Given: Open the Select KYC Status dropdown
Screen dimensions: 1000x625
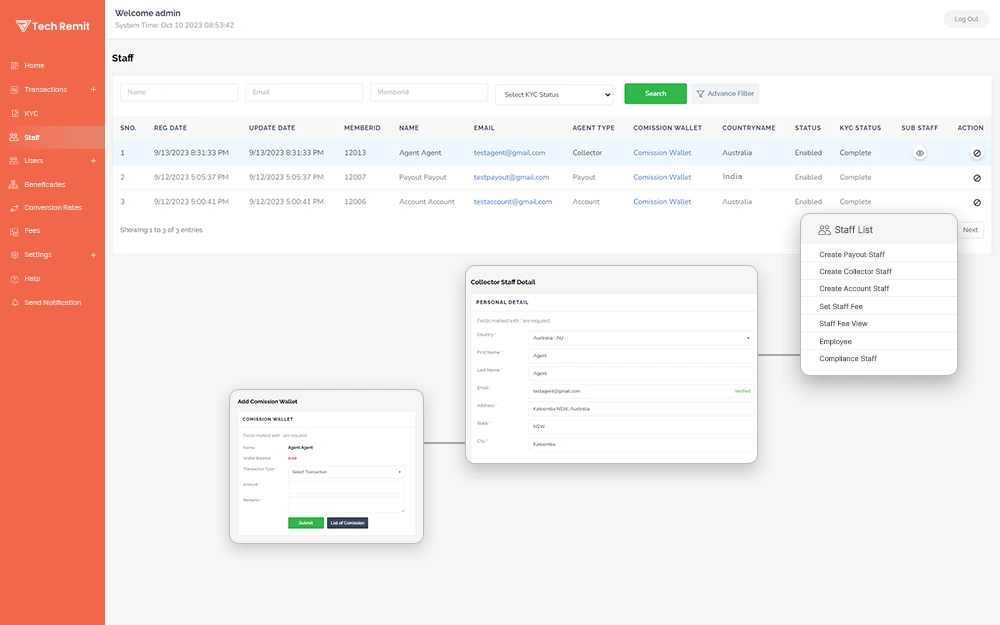Looking at the screenshot, I should click(x=554, y=95).
